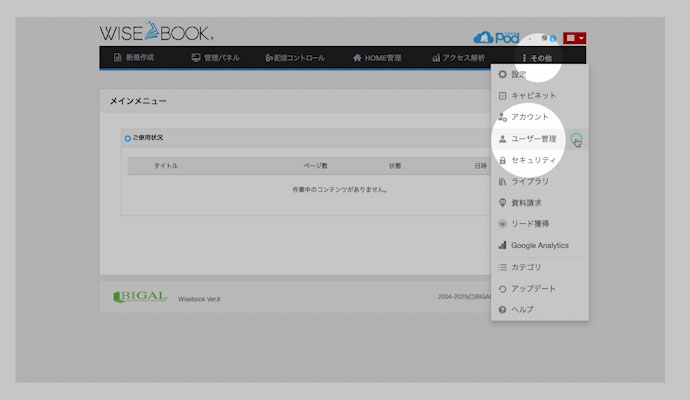Open キャビネット from the その他 menu

point(533,96)
